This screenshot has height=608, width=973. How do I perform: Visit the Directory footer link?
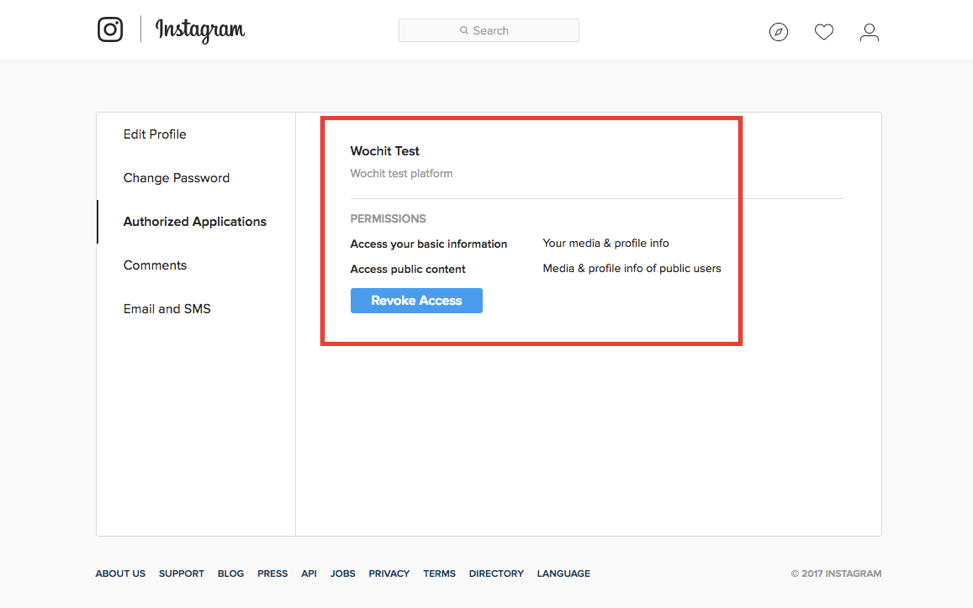point(496,573)
